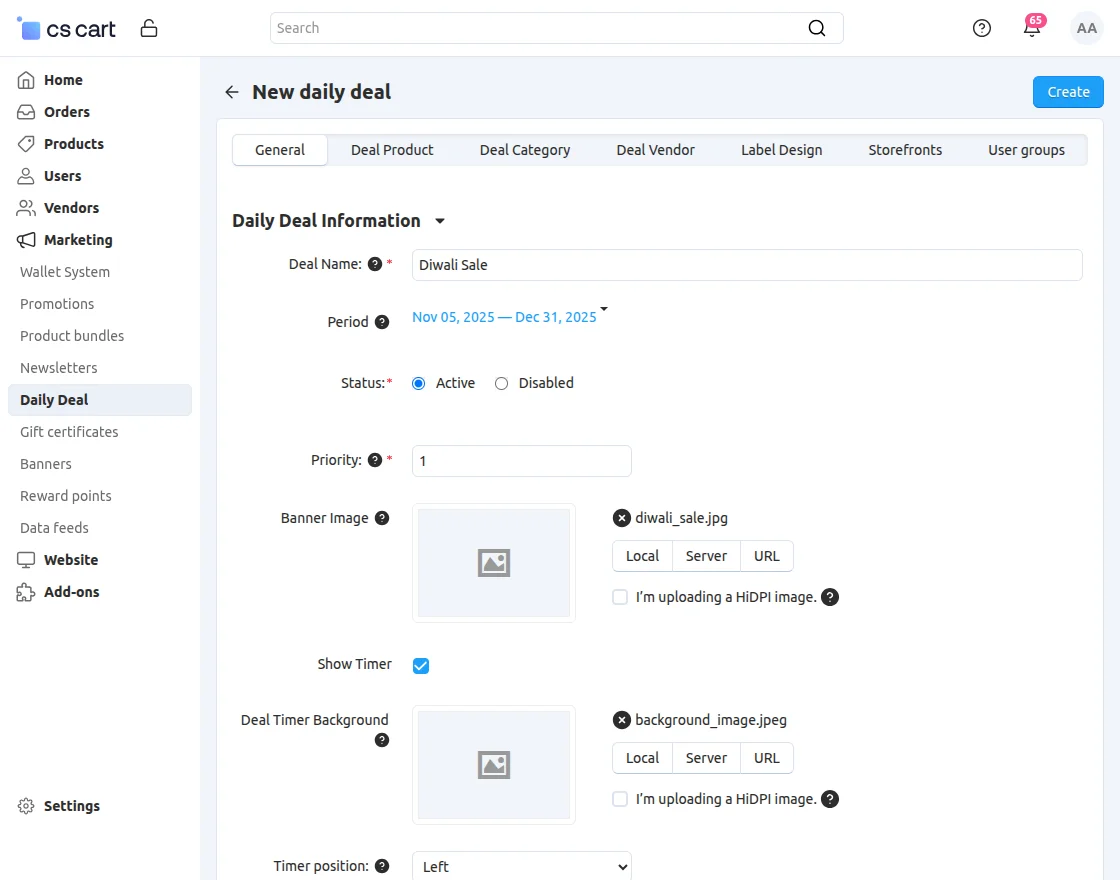Click the help question mark in header
Screen dimensions: 1120x880
coord(982,28)
